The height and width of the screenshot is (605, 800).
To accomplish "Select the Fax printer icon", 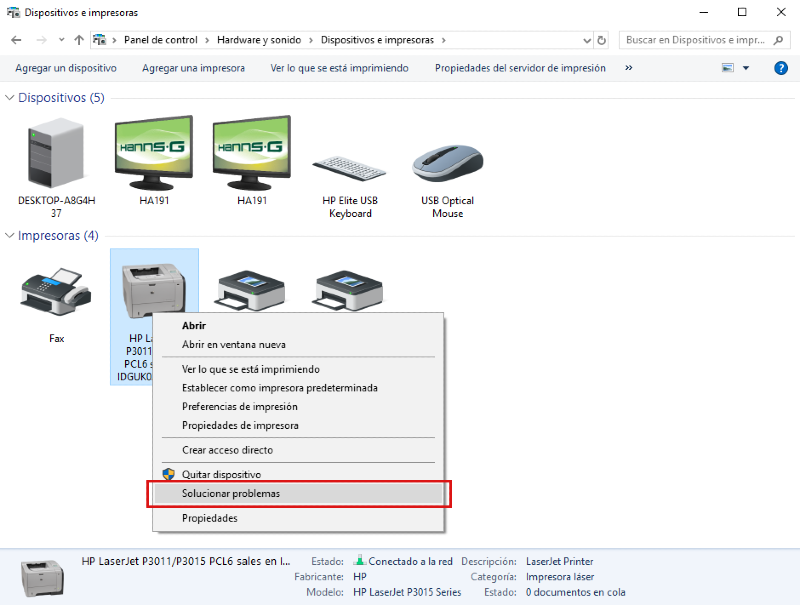I will pyautogui.click(x=56, y=293).
